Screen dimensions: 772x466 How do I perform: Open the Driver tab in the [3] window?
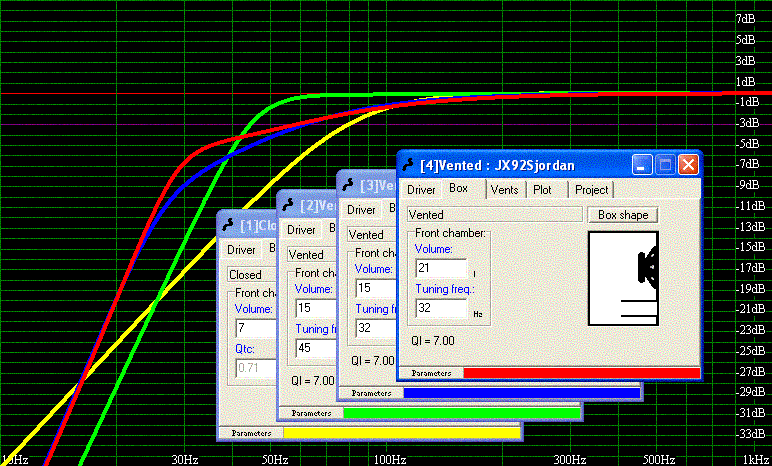[361, 210]
